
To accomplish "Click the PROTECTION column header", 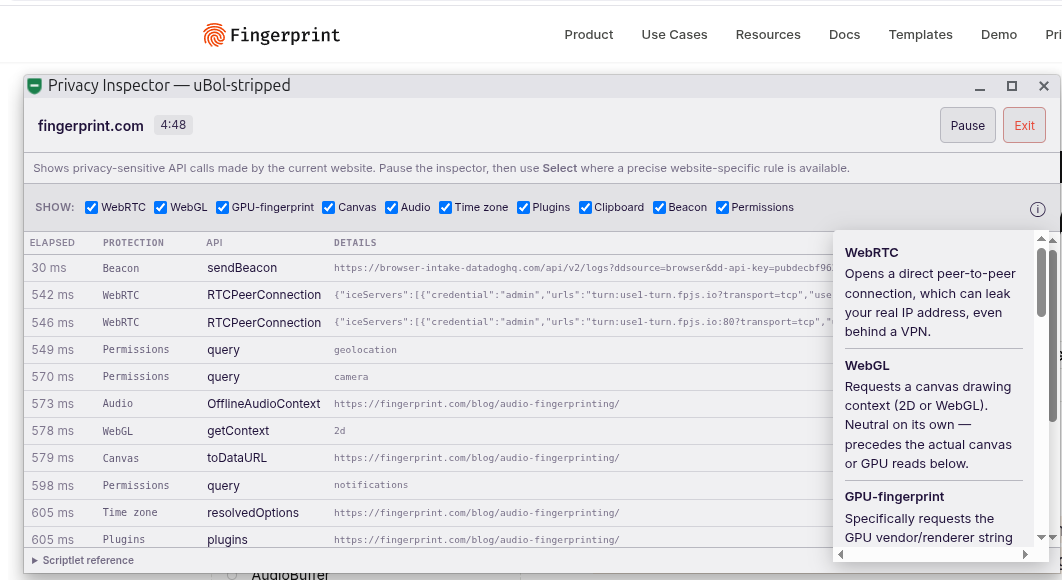I will pyautogui.click(x=133, y=243).
